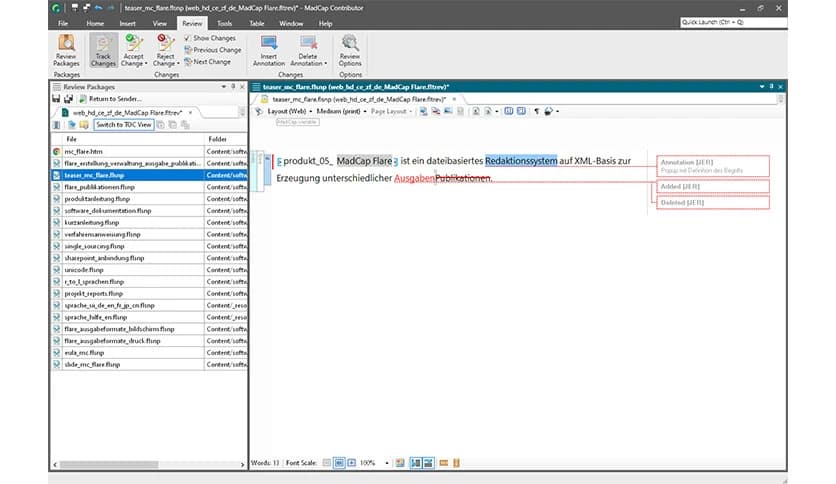Open the Medium (print) dropdown
The width and height of the screenshot is (836, 484).
click(x=341, y=111)
